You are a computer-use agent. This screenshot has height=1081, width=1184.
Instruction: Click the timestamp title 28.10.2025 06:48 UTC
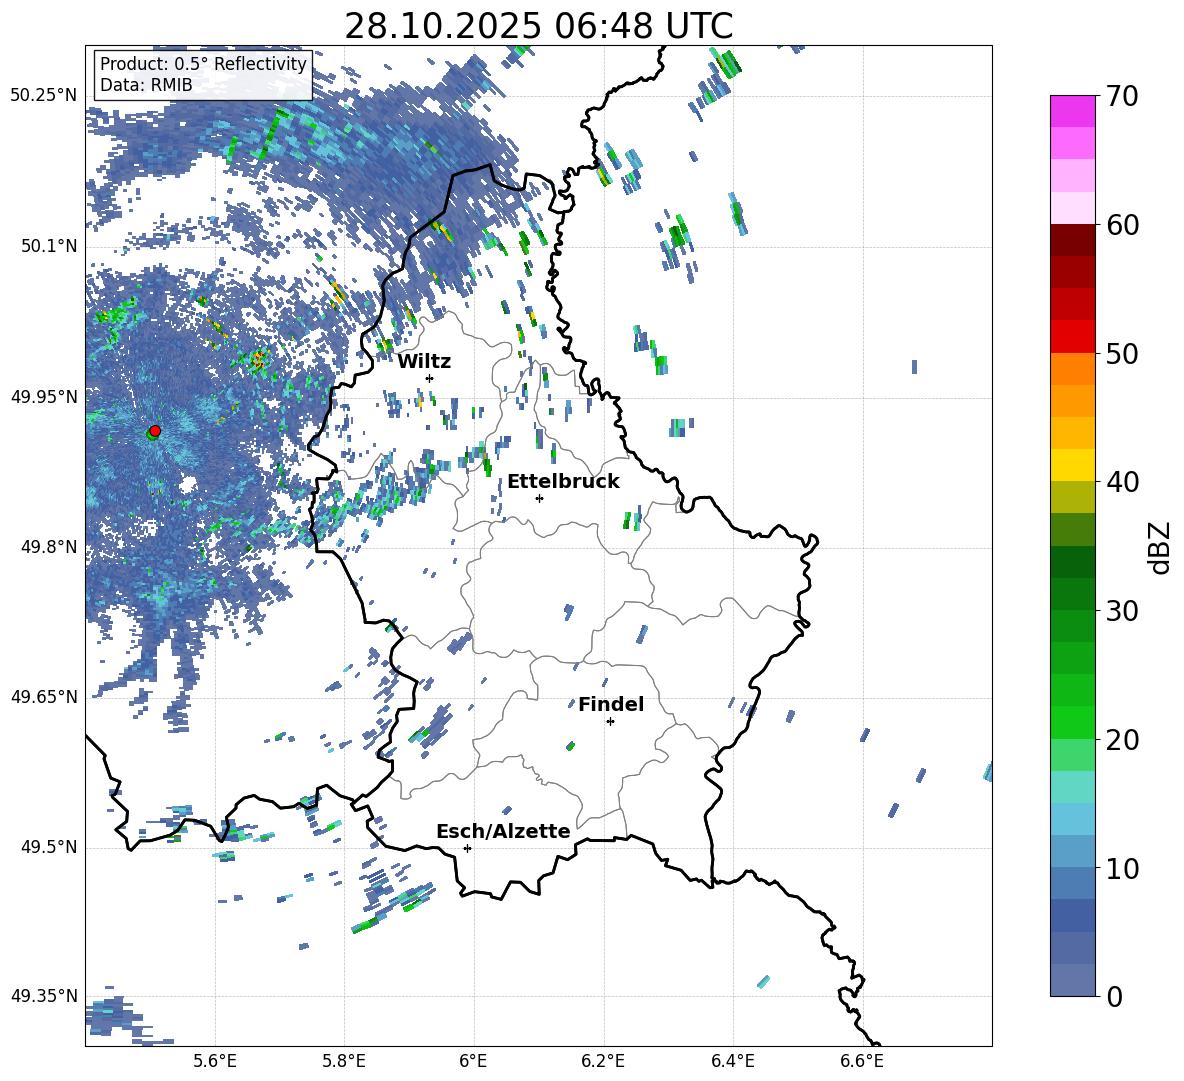(538, 26)
